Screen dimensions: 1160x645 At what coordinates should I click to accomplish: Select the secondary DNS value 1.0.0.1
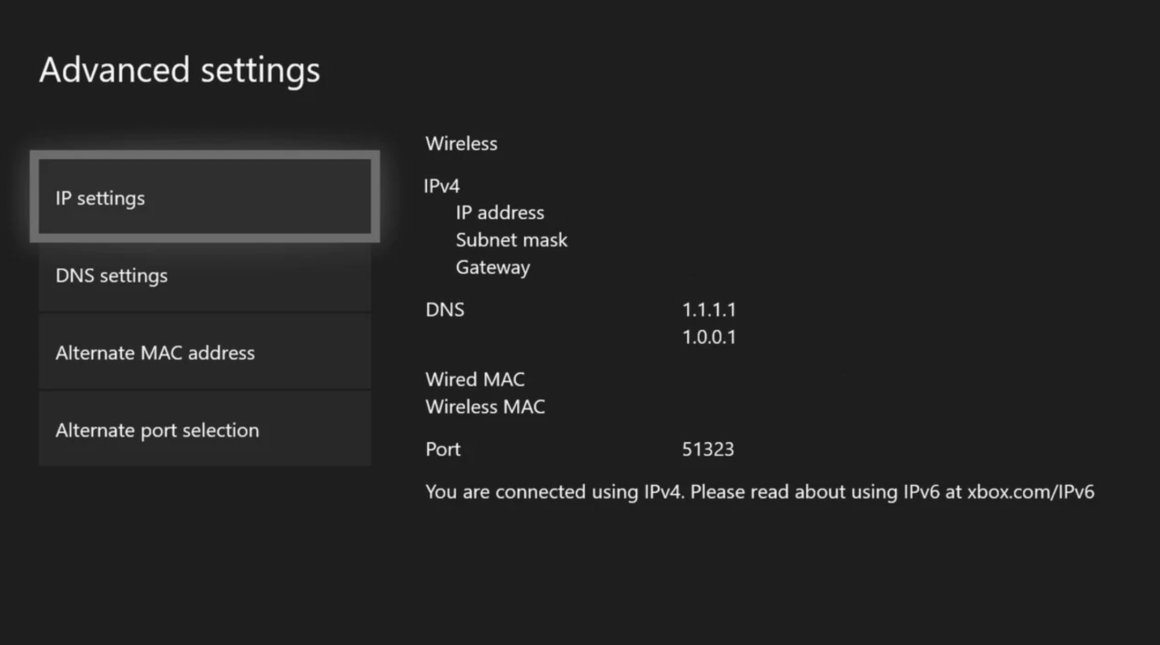tap(710, 338)
